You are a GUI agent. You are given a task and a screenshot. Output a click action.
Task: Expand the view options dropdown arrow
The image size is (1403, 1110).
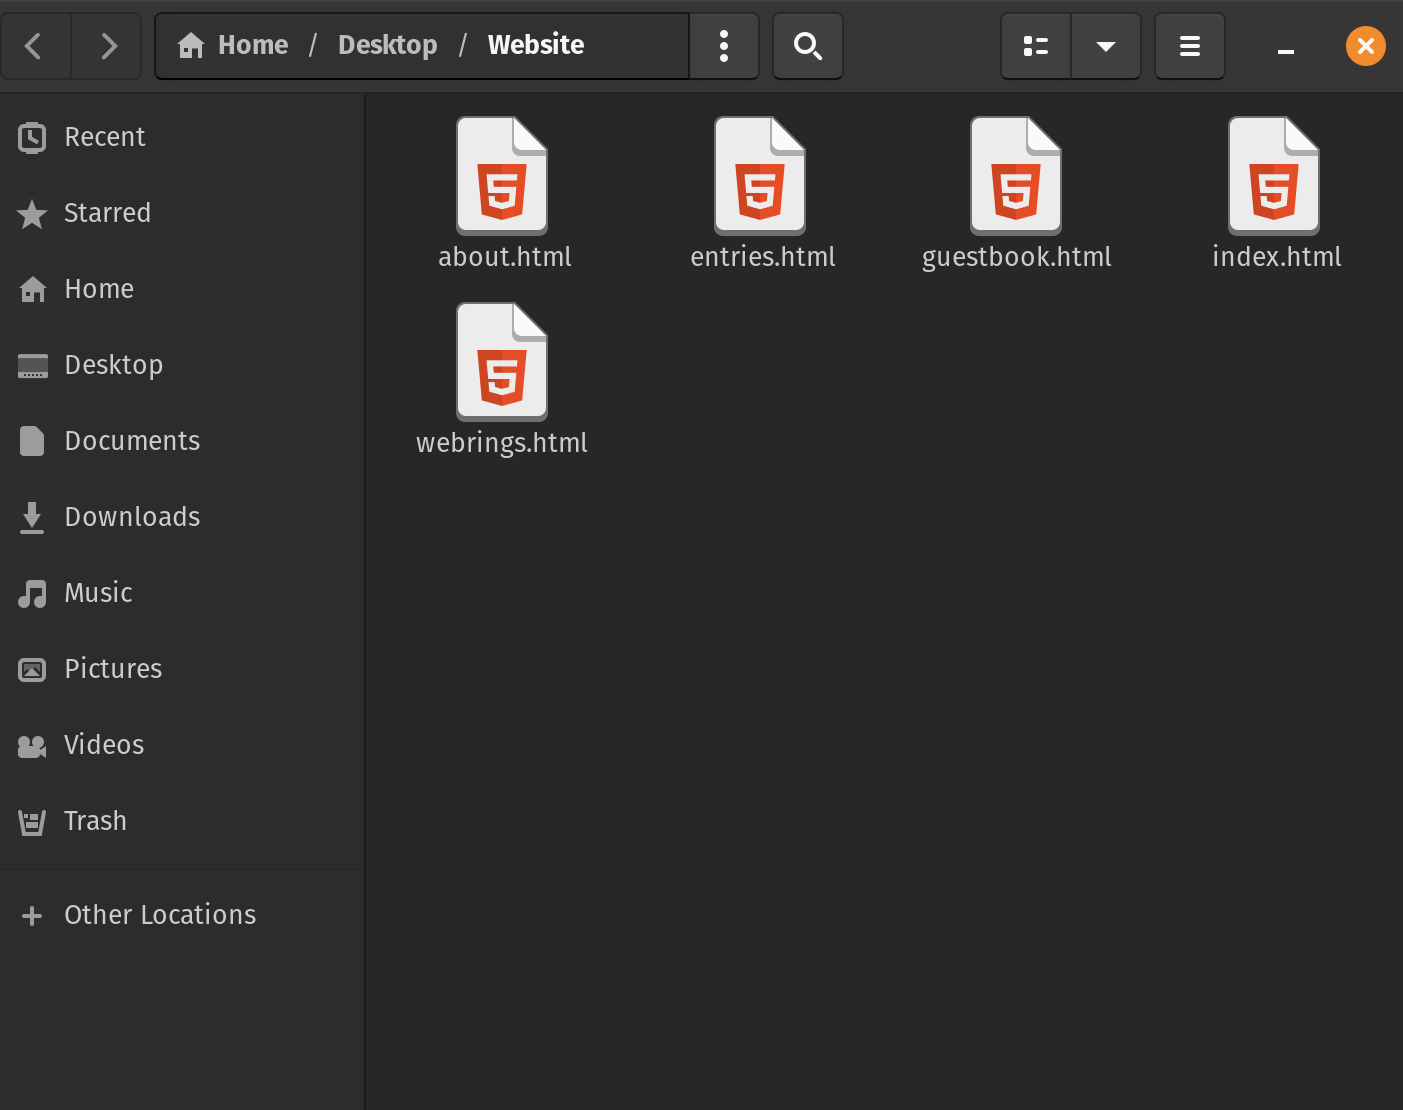tap(1105, 46)
